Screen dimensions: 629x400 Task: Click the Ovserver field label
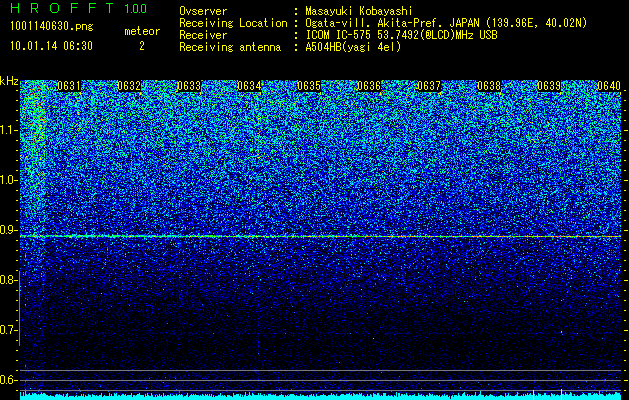(x=203, y=11)
